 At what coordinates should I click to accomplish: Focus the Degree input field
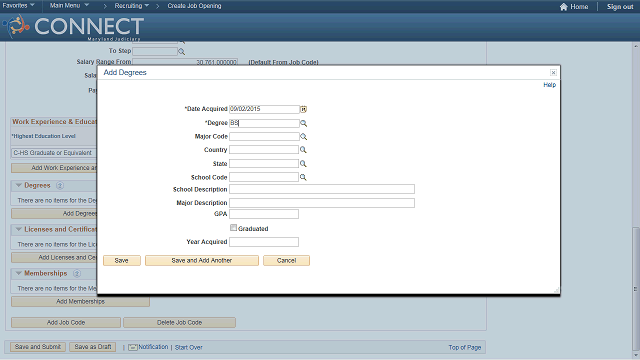click(264, 123)
